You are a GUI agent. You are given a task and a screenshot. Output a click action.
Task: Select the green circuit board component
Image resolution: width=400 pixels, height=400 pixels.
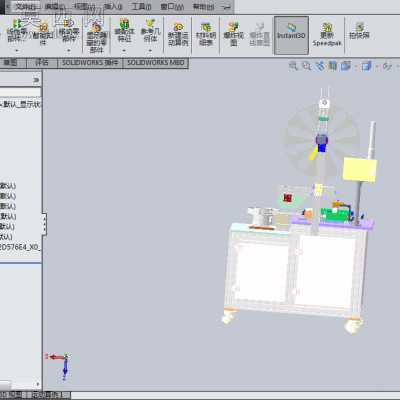pos(334,215)
